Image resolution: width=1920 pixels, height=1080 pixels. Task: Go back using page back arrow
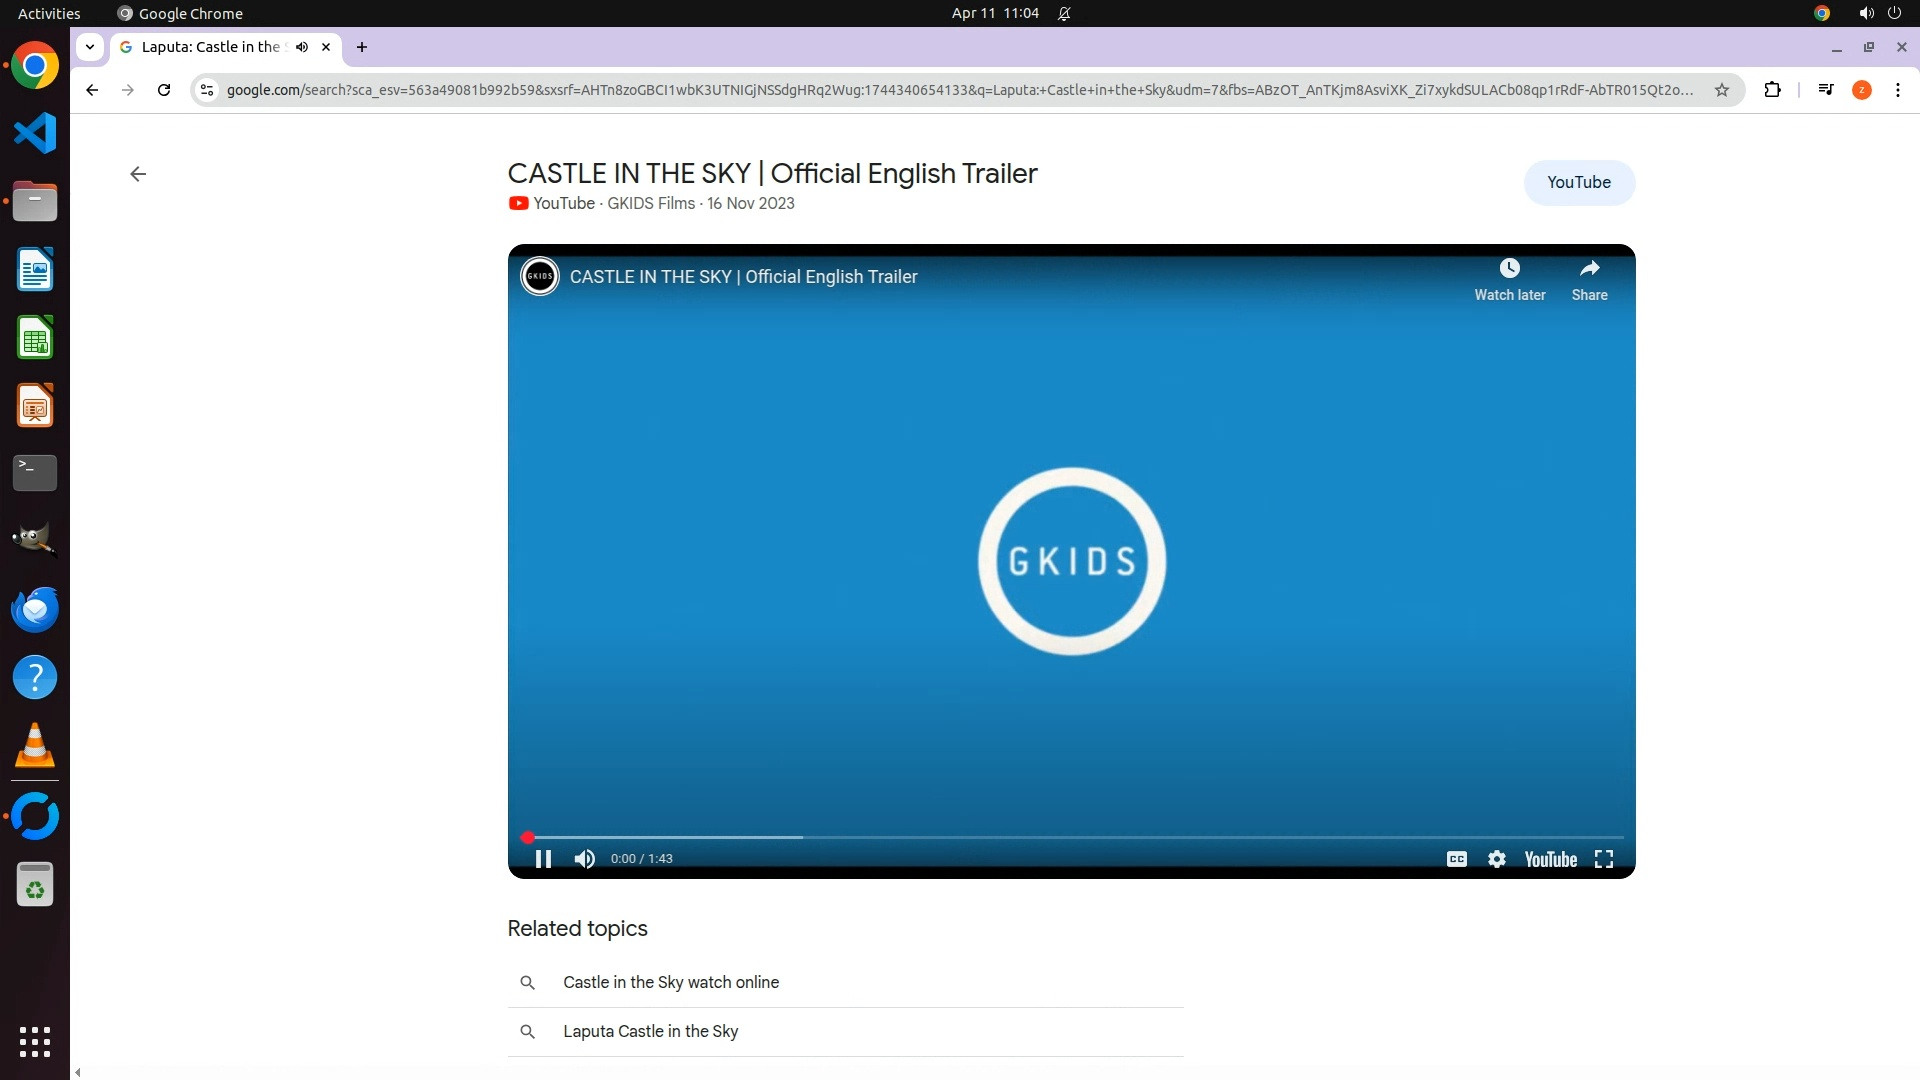[x=138, y=174]
